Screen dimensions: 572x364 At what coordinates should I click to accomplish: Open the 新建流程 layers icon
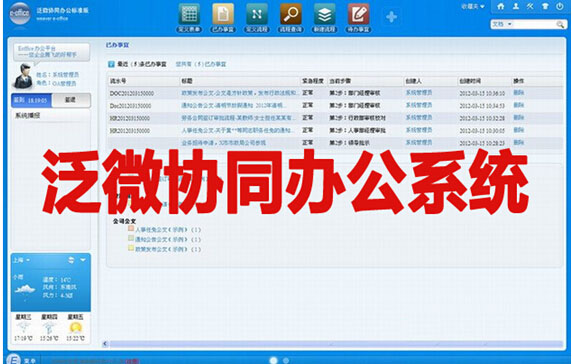coord(325,15)
